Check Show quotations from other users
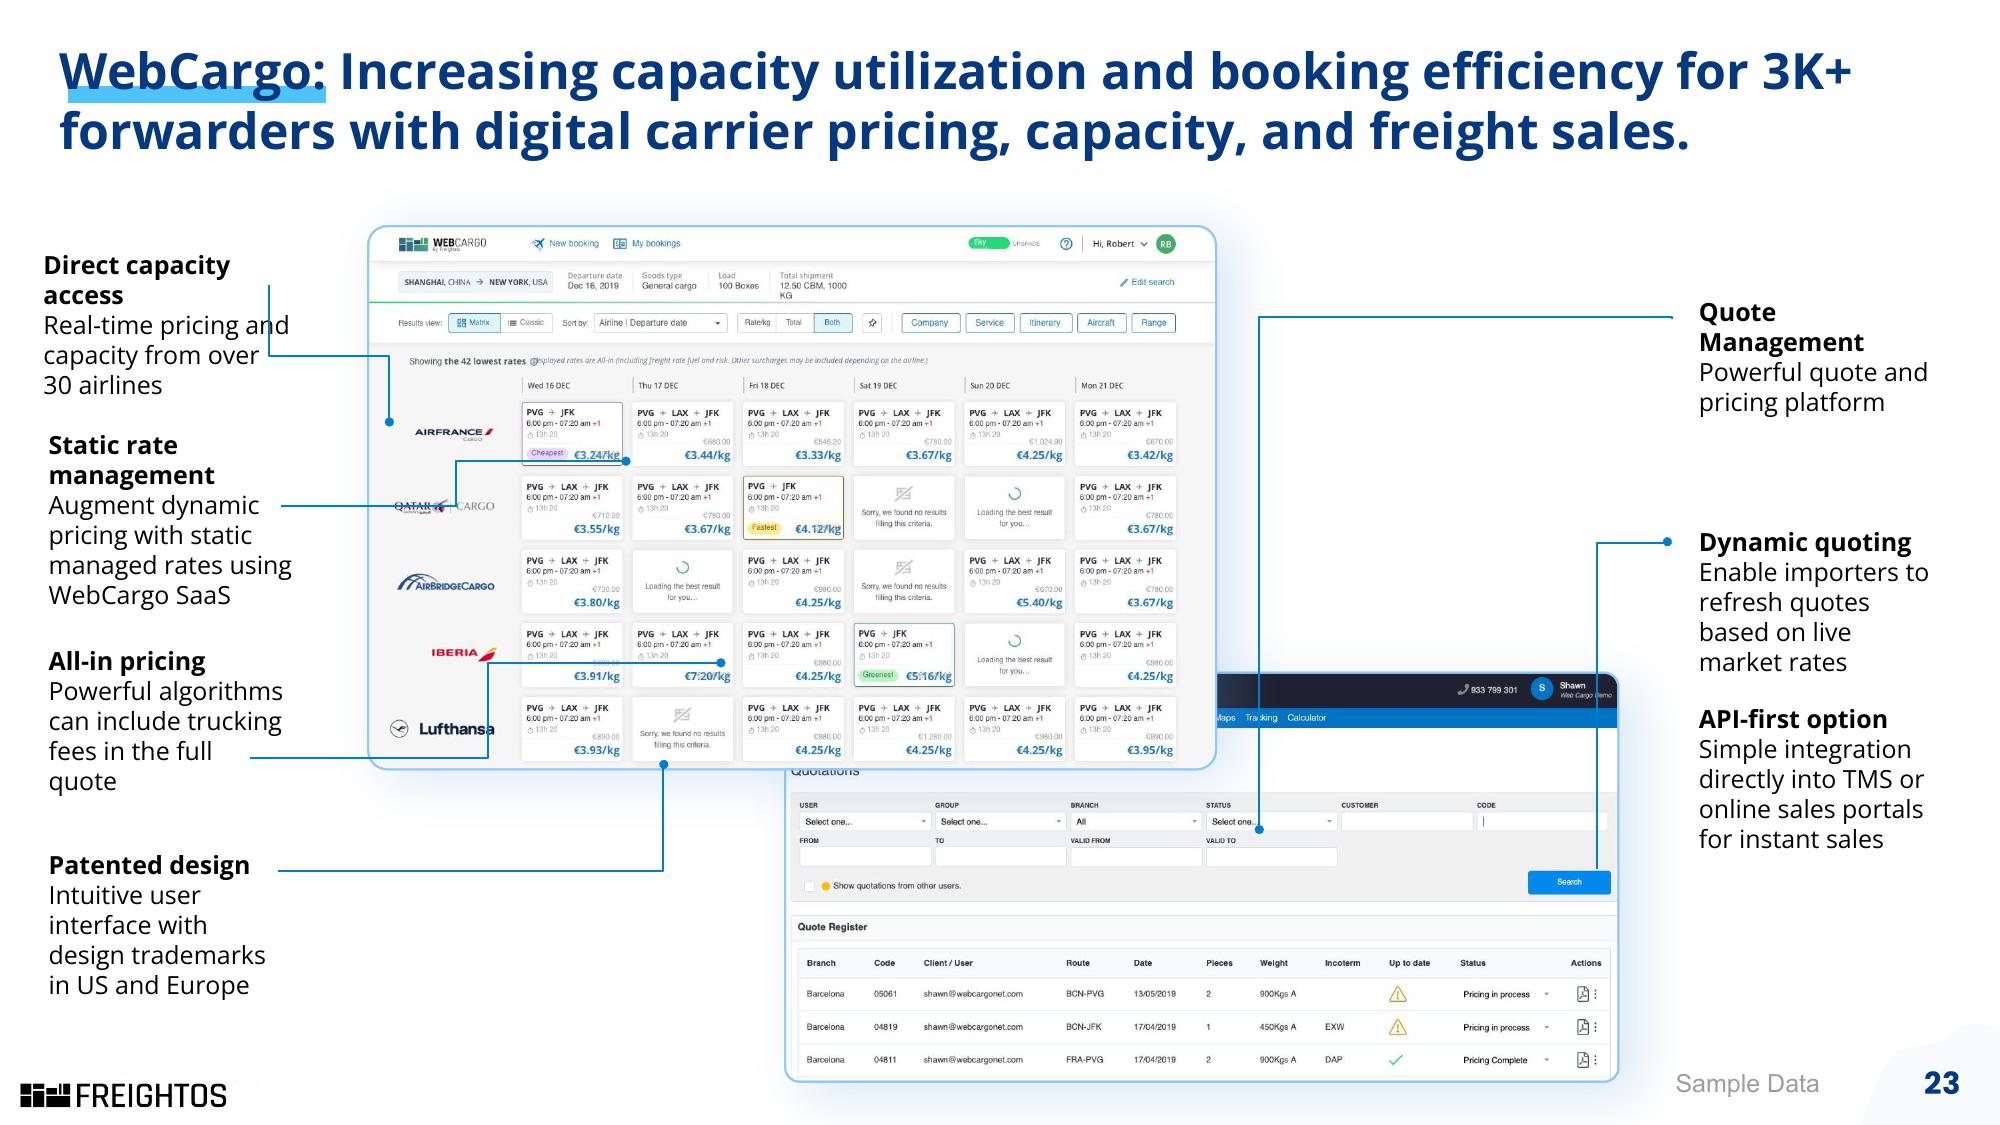 click(810, 886)
